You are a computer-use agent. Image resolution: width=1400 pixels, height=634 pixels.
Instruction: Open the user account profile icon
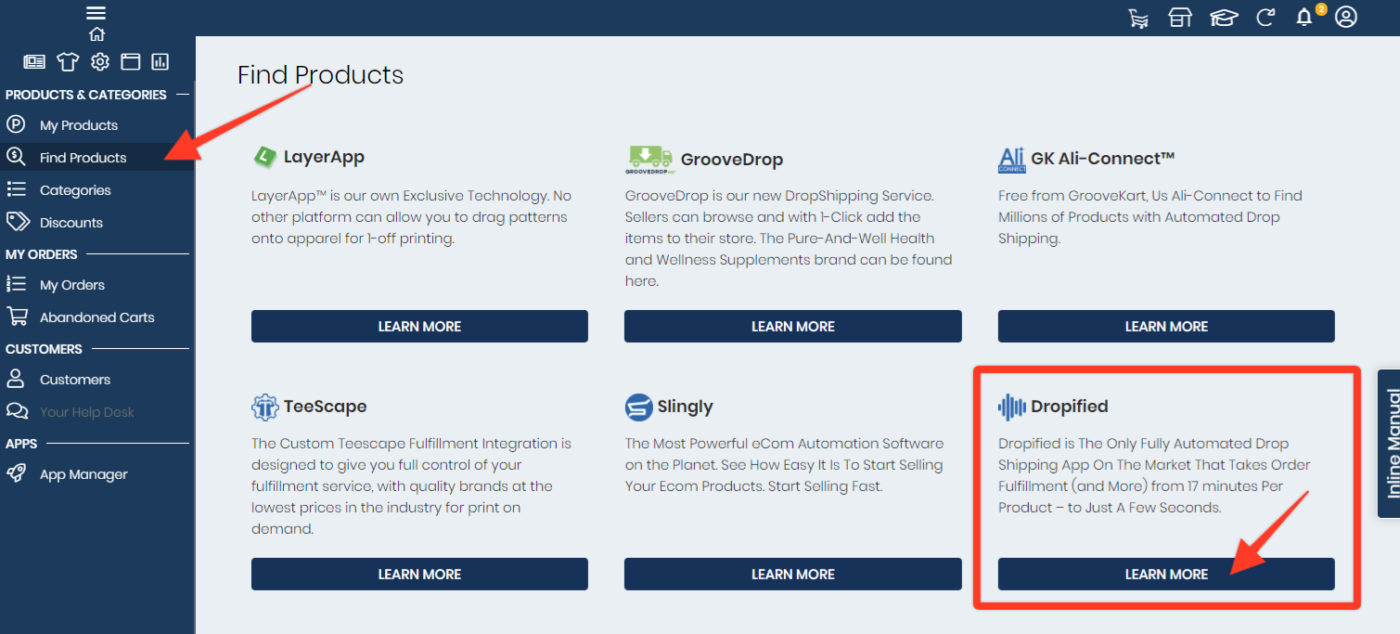pos(1346,17)
